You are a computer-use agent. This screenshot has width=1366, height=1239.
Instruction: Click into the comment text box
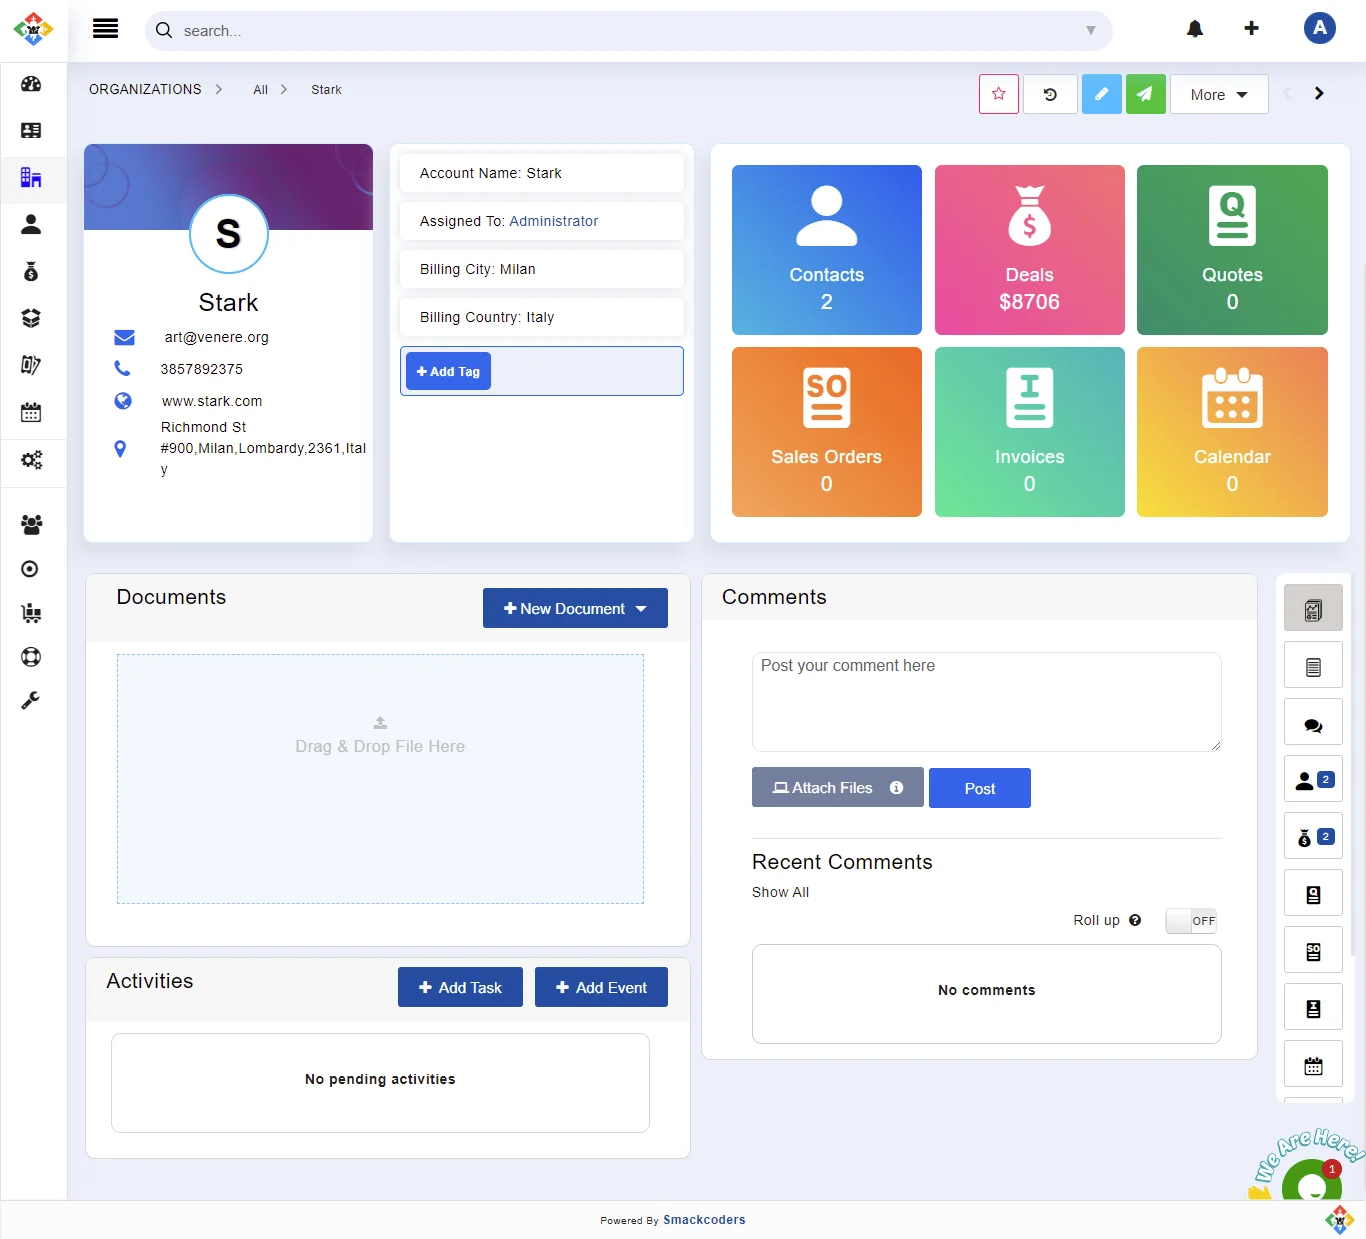pos(985,701)
